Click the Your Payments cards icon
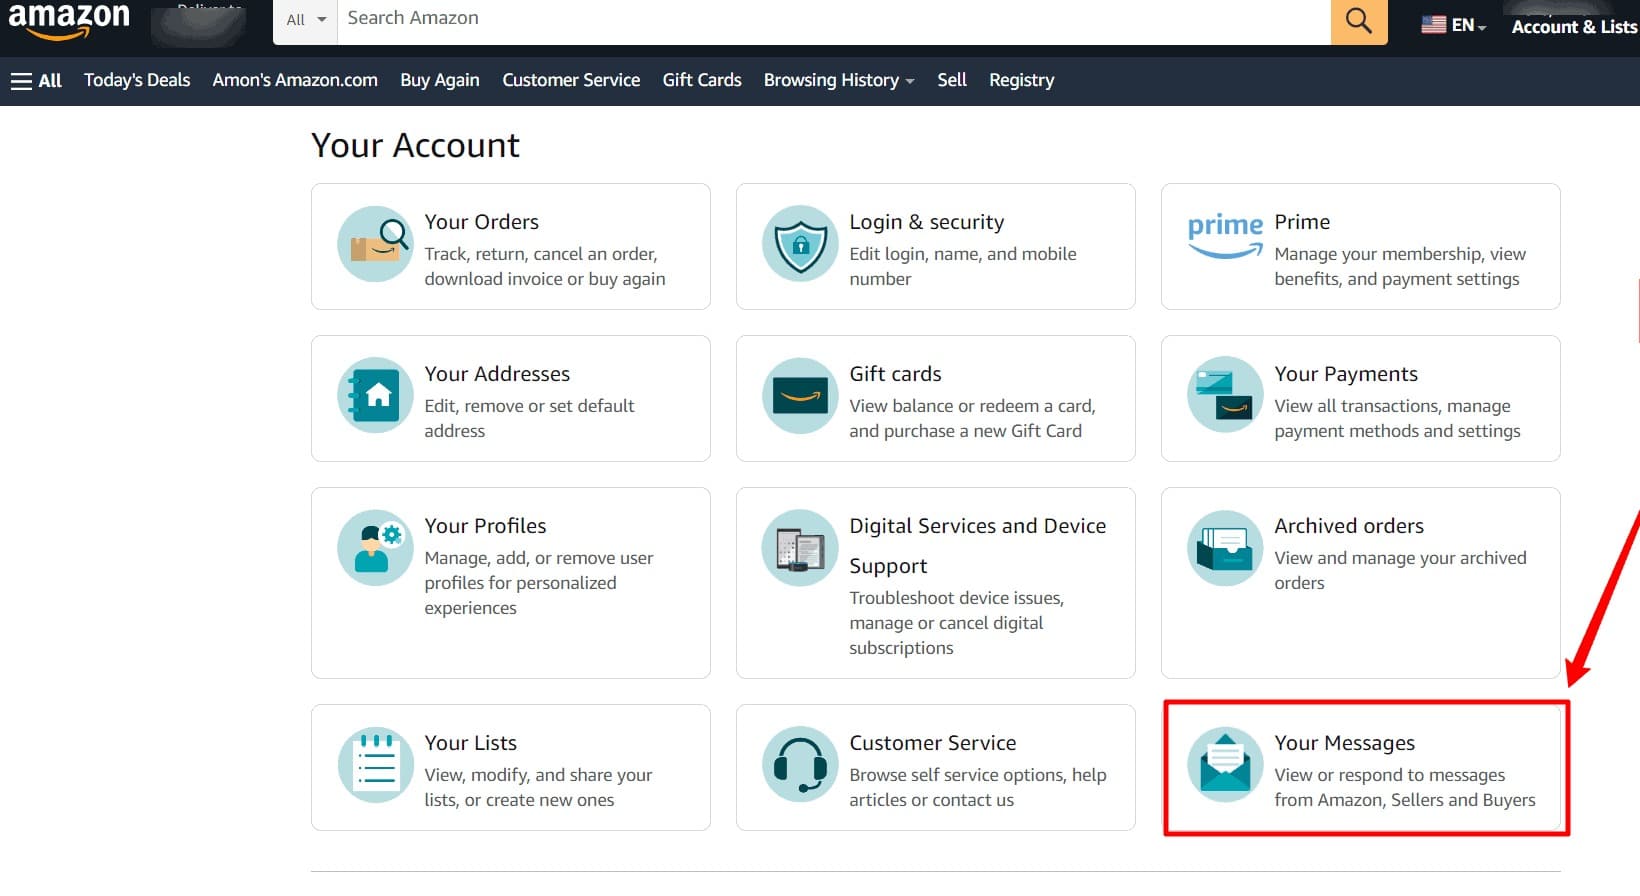 tap(1225, 396)
